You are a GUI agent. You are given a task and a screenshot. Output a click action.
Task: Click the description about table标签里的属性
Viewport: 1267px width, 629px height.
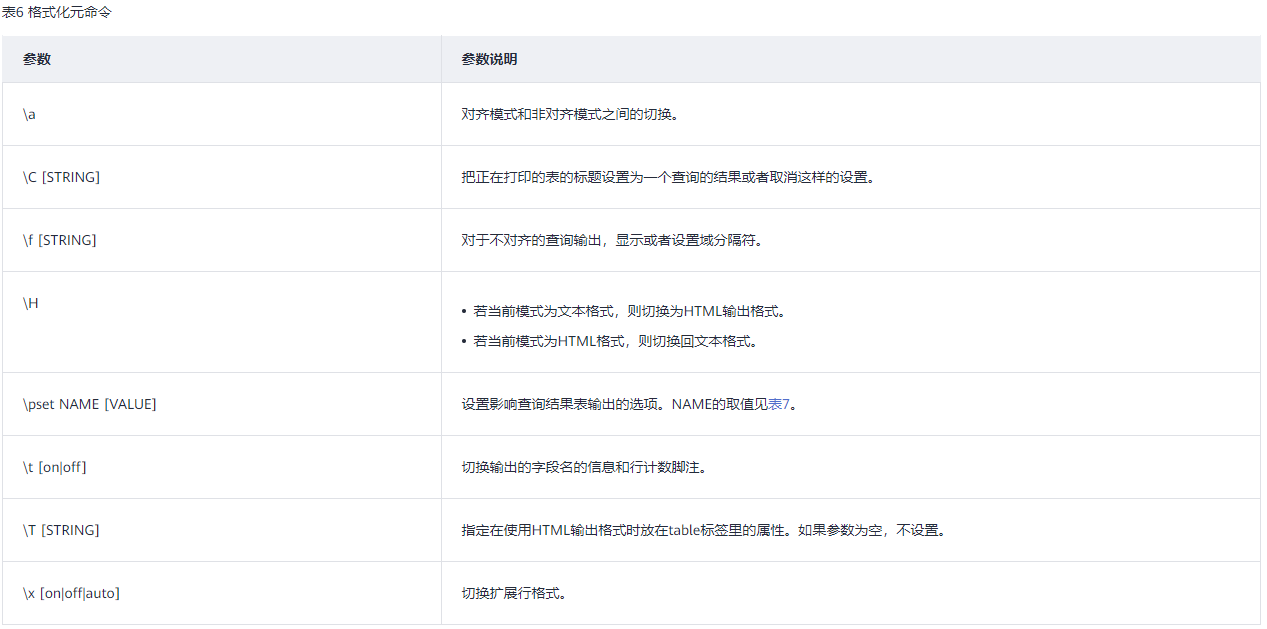coord(703,530)
